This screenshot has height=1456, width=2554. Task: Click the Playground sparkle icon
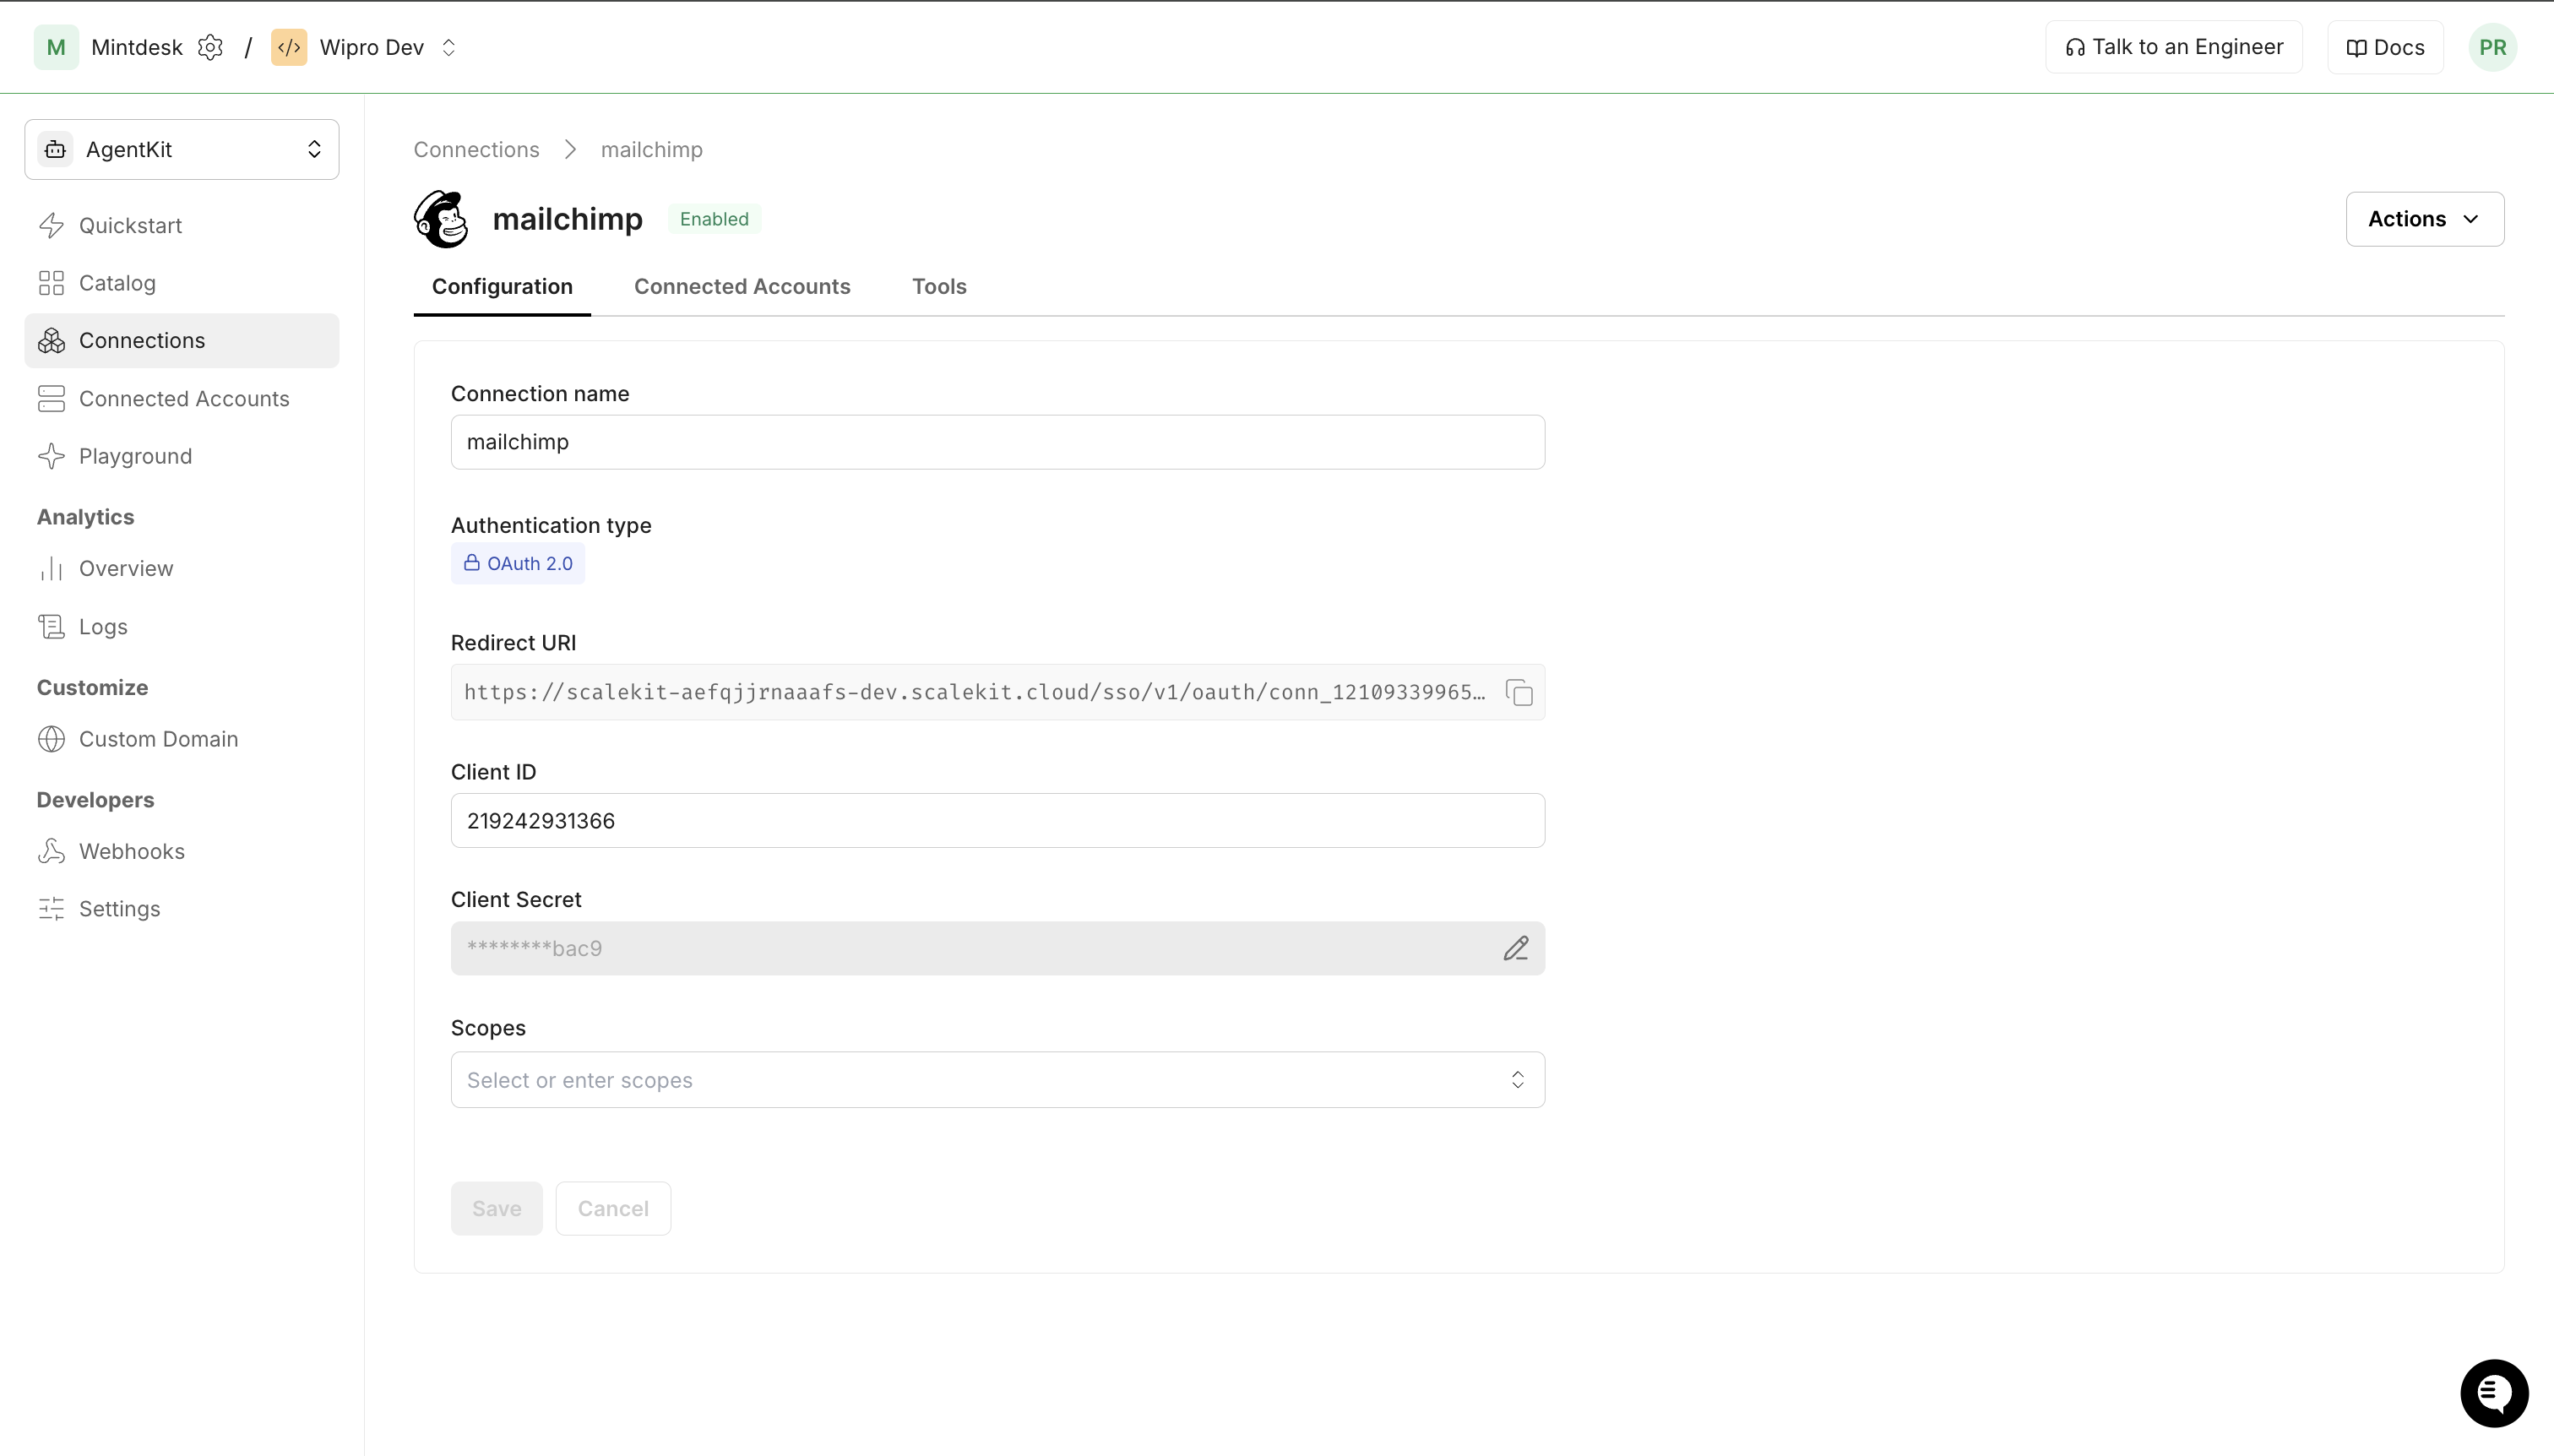pos(52,456)
